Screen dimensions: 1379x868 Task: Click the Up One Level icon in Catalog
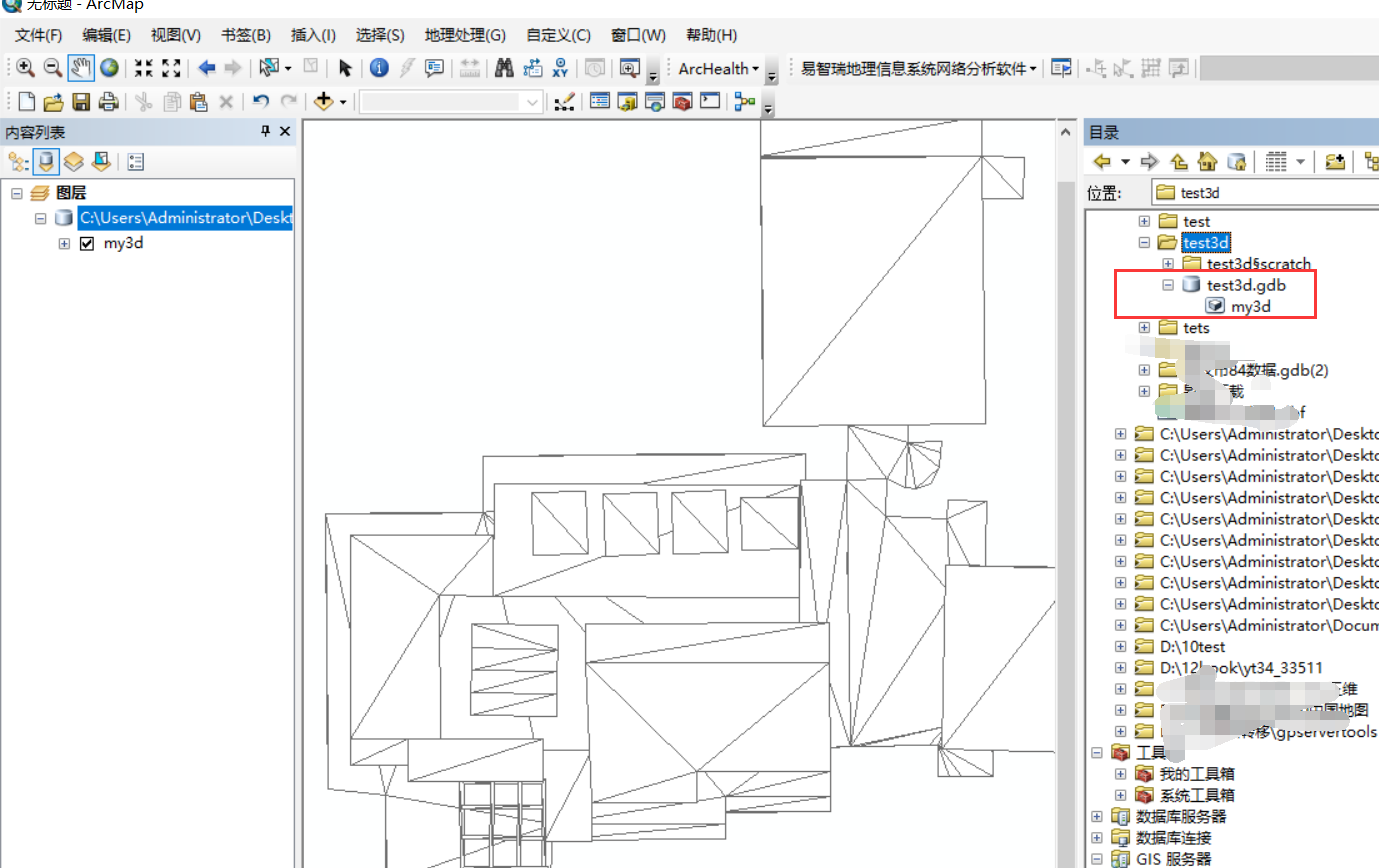(1179, 161)
